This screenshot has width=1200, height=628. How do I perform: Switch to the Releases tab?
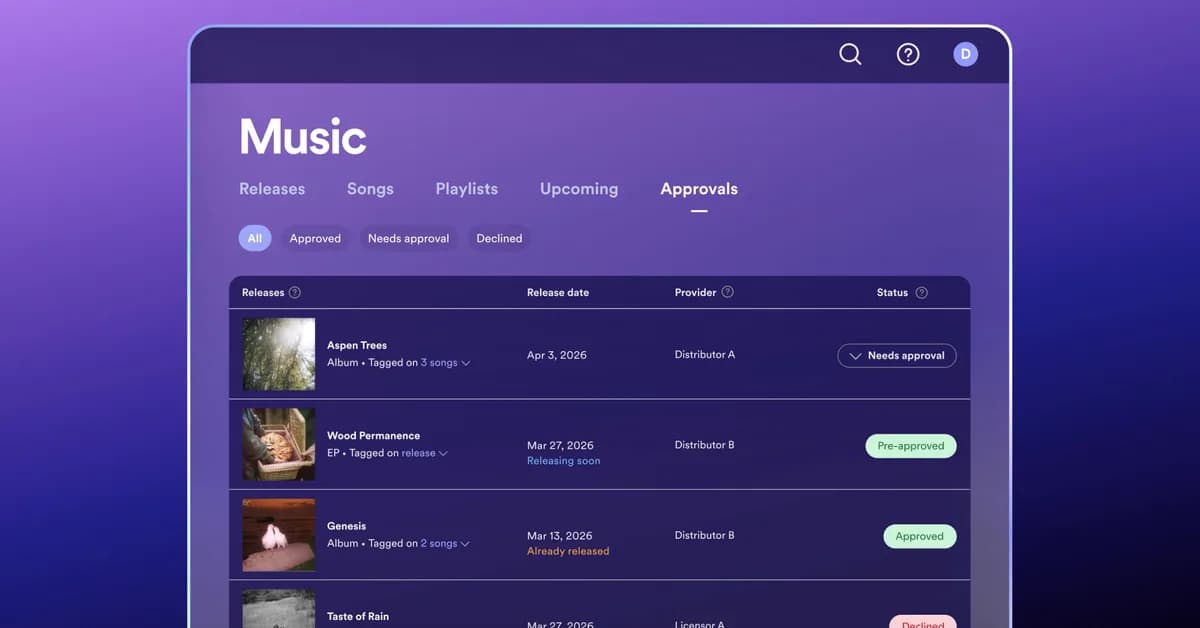[x=272, y=189]
